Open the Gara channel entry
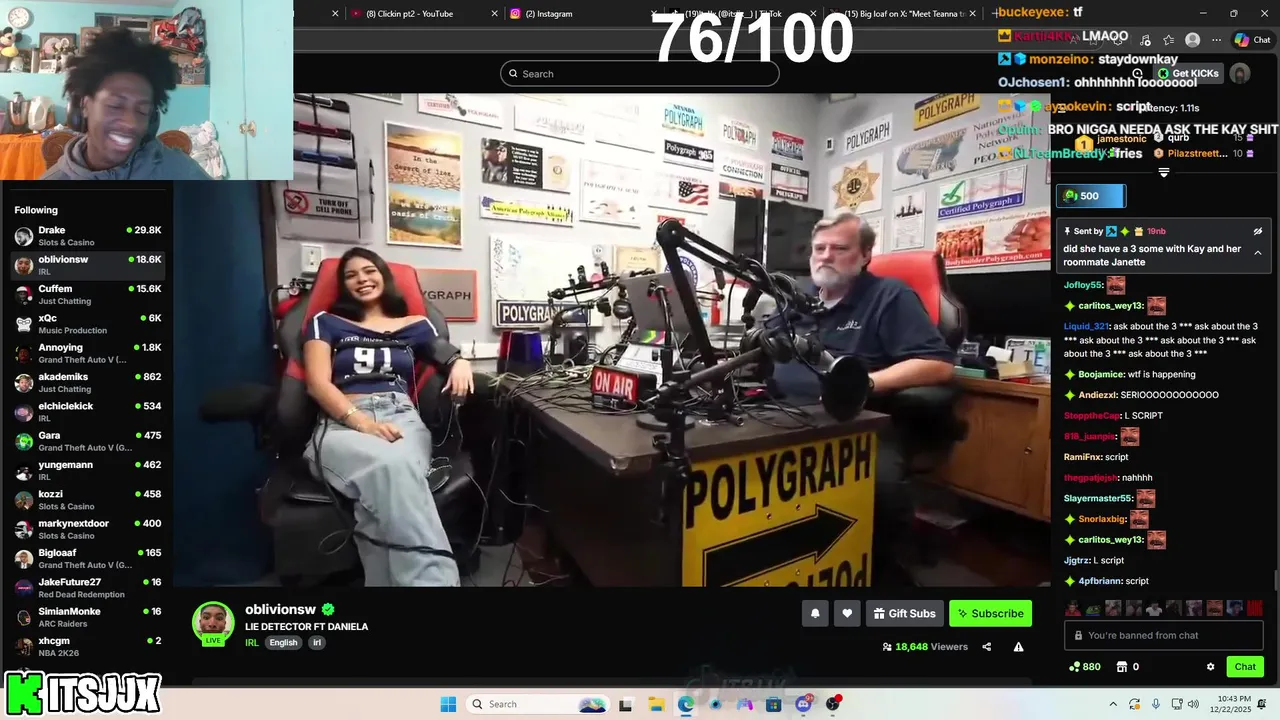This screenshot has height=720, width=1280. point(88,441)
